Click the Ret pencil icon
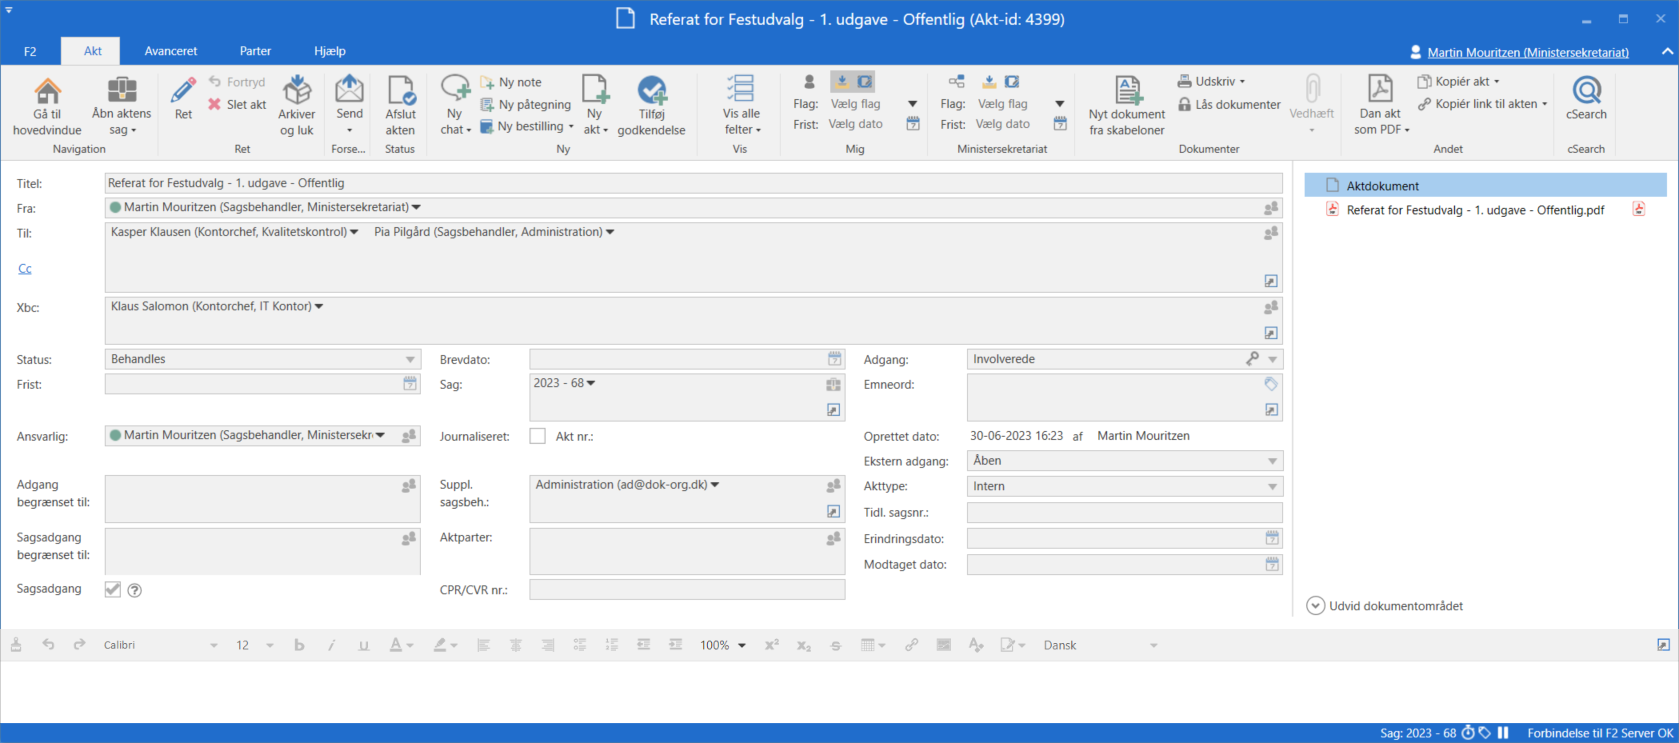1679x743 pixels. [183, 98]
